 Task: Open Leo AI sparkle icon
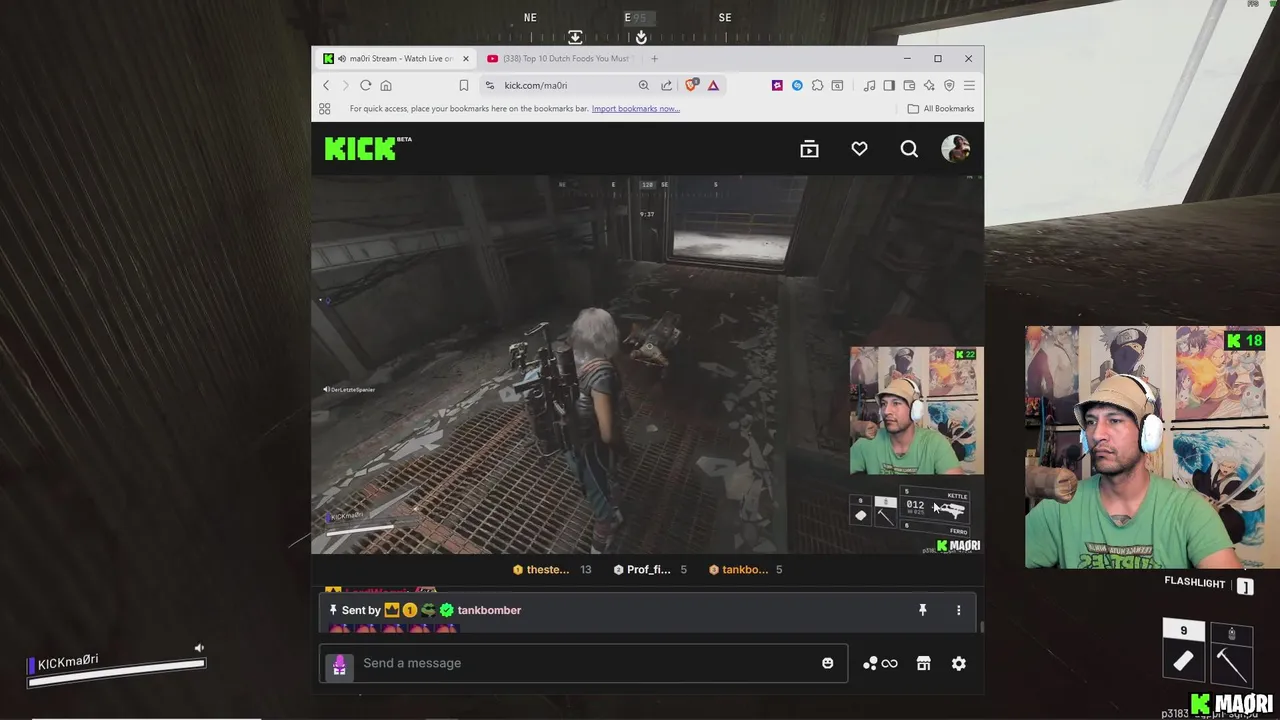[x=929, y=86]
